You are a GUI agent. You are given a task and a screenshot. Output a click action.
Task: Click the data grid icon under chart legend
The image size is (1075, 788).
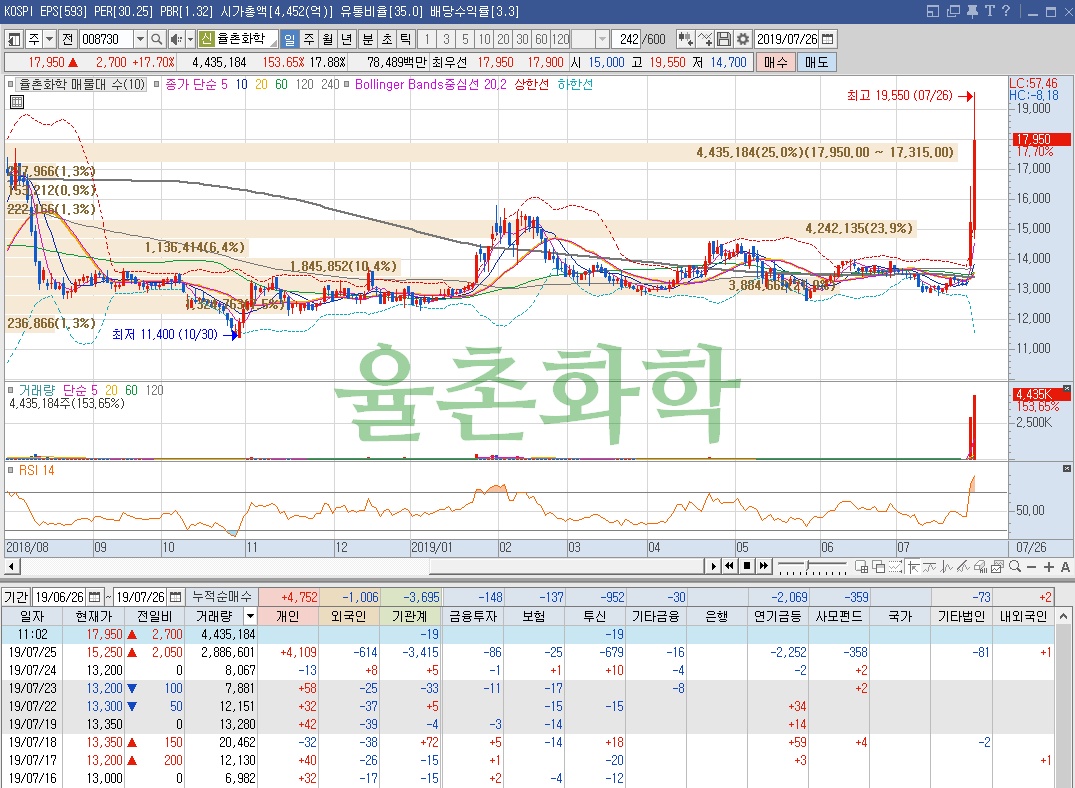click(x=17, y=102)
